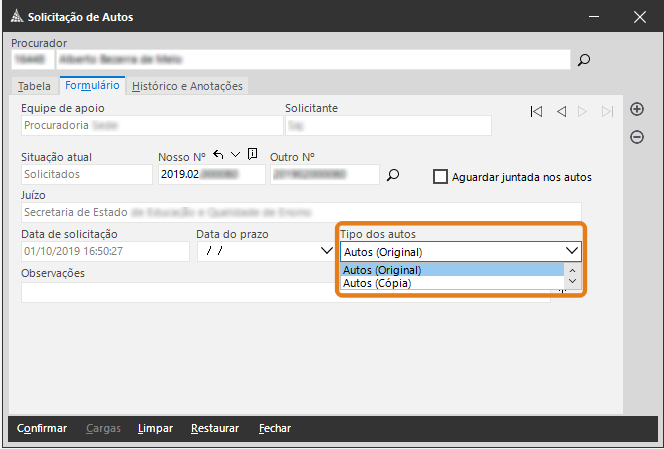Open the Data do prazo date dropdown
Image resolution: width=664 pixels, height=449 pixels.
326,251
